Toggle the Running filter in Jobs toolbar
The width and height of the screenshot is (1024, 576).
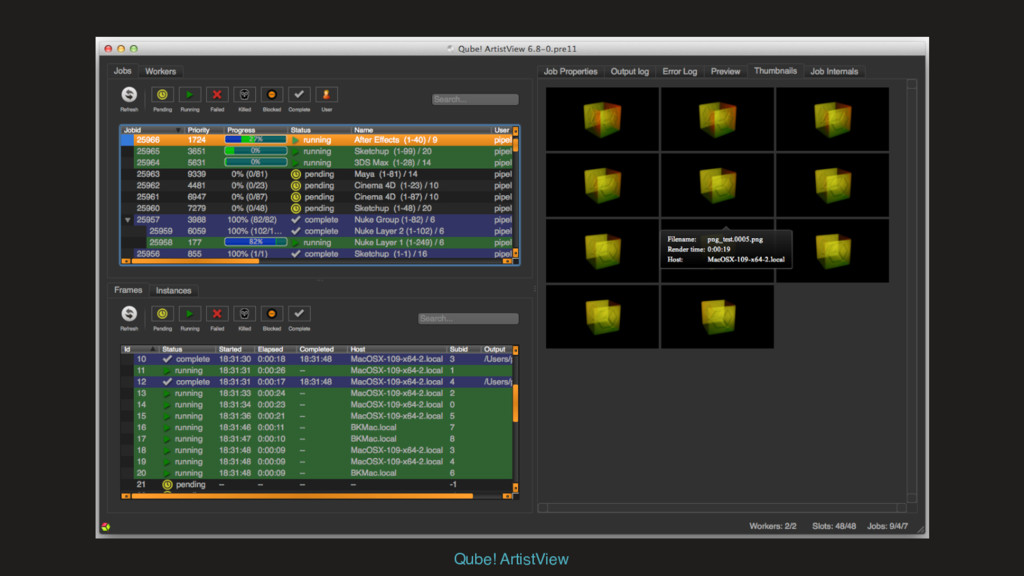189,95
